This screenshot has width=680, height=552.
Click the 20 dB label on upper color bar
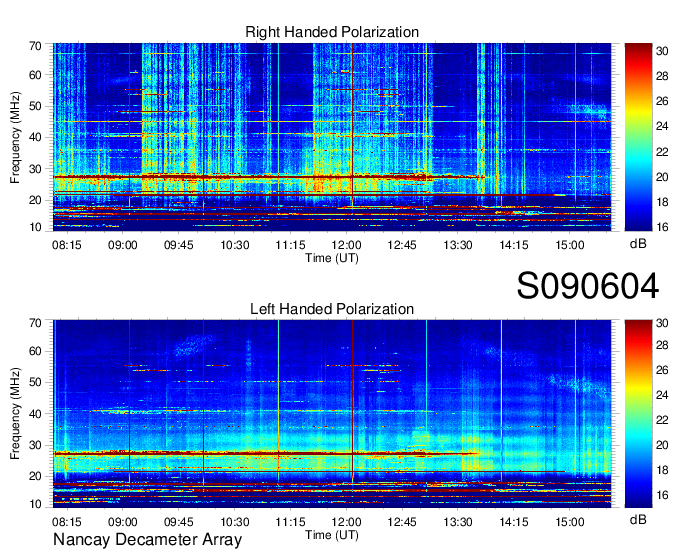click(662, 177)
